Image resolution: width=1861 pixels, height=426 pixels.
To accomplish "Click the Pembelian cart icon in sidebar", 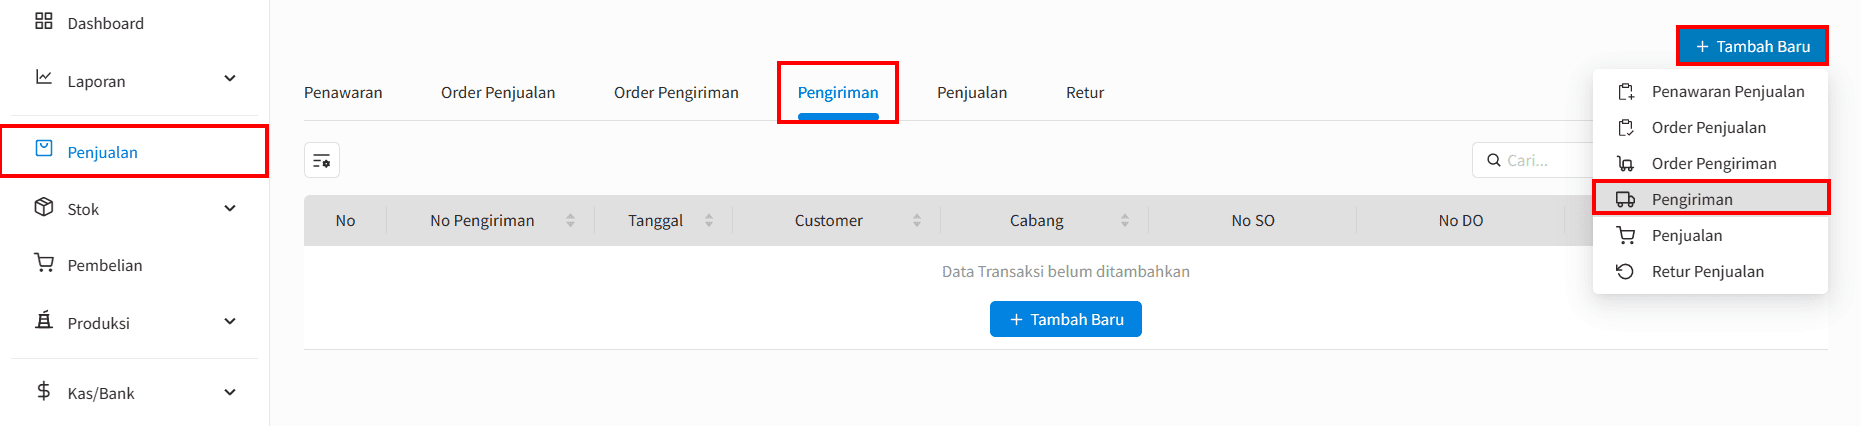I will 44,263.
